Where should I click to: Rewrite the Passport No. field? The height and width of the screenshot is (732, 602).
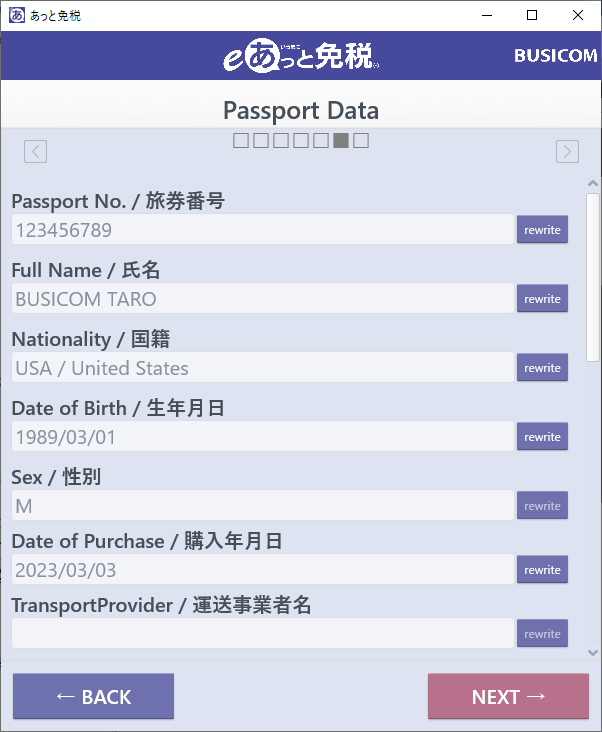[542, 230]
